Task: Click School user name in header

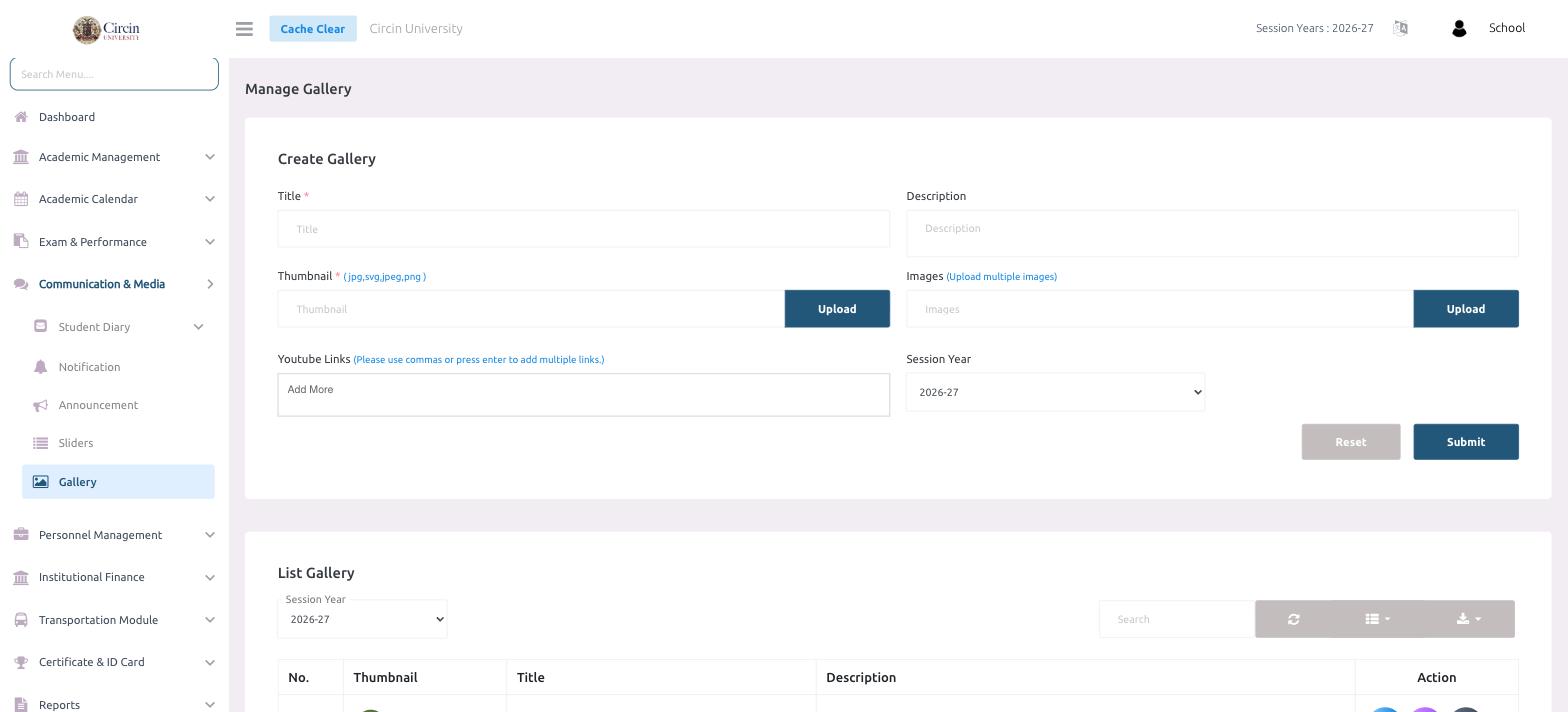Action: click(x=1507, y=28)
